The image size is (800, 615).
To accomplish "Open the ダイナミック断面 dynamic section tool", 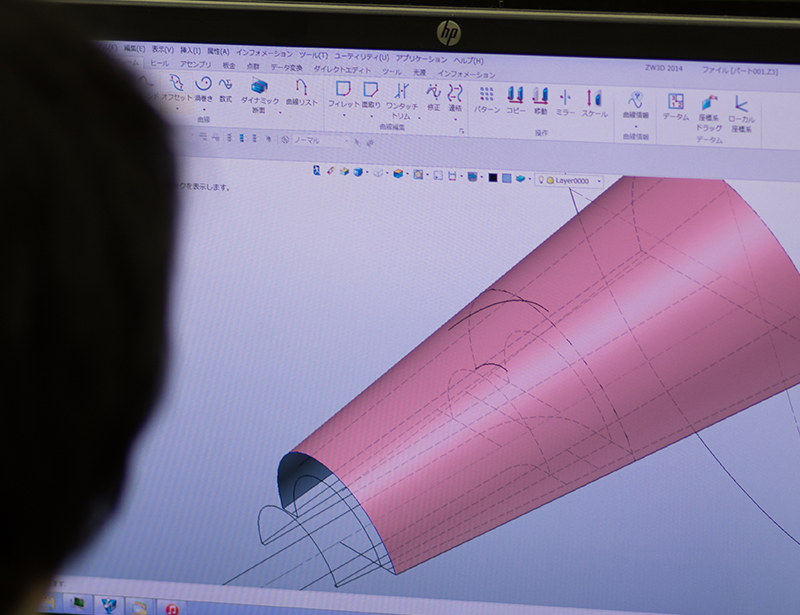I will (x=260, y=95).
